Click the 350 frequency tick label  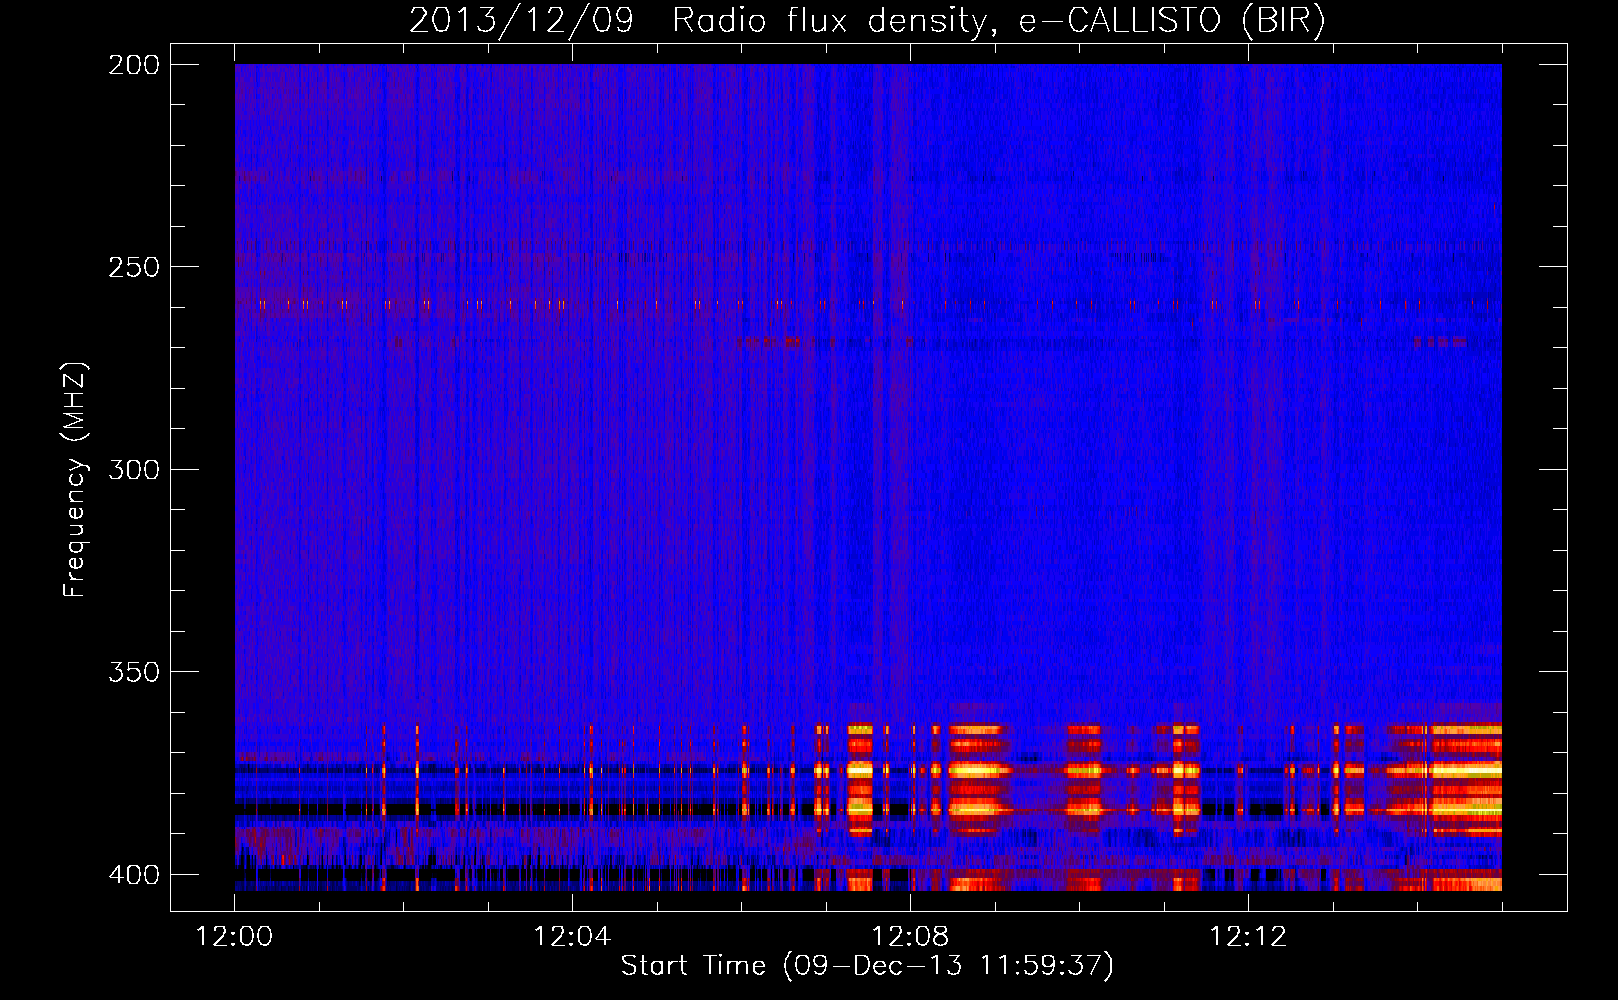134,671
